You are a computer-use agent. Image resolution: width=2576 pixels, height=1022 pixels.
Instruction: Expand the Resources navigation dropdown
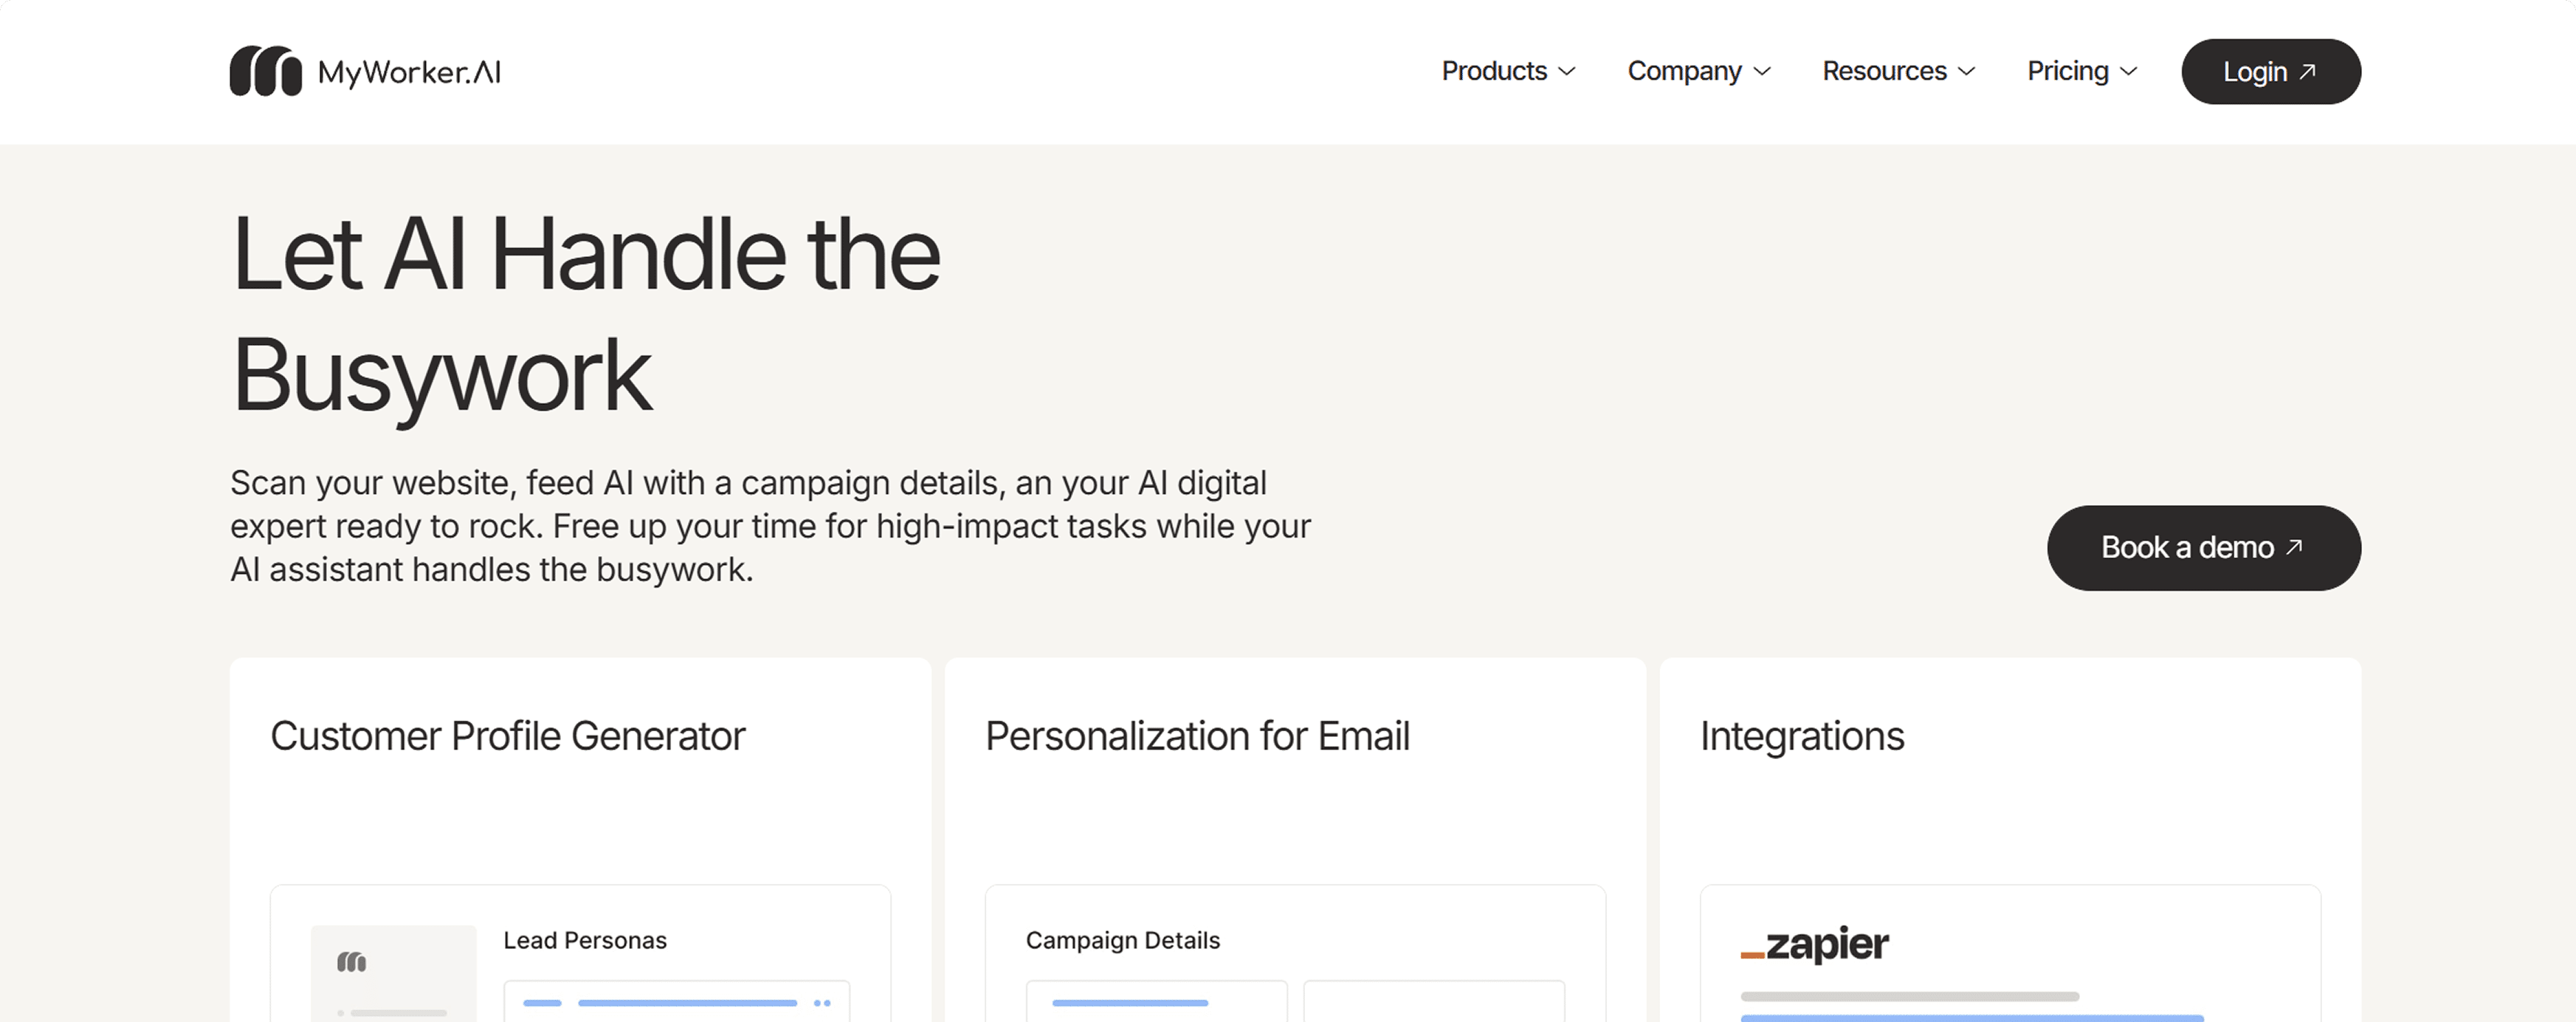click(1898, 71)
